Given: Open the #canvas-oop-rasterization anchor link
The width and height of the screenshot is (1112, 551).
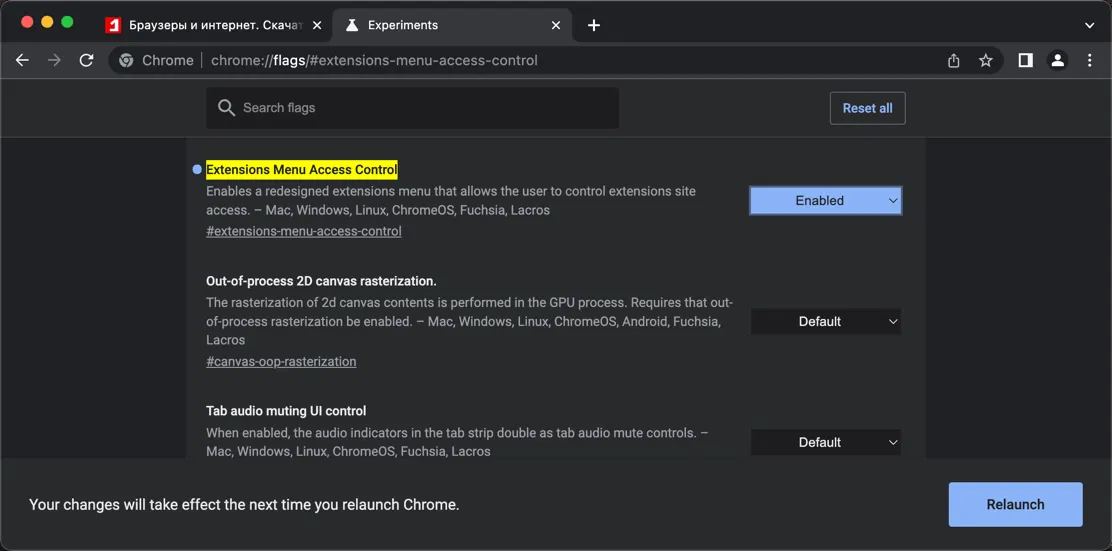Looking at the screenshot, I should [x=281, y=361].
